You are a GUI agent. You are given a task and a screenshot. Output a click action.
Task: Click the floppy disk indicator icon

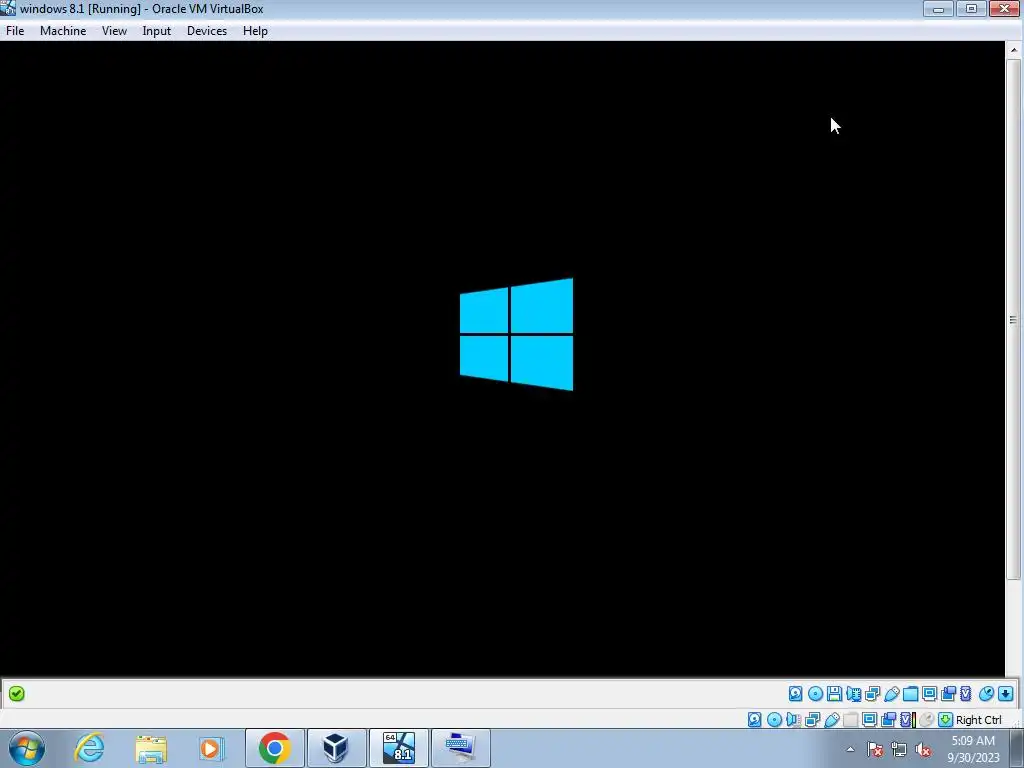point(835,694)
